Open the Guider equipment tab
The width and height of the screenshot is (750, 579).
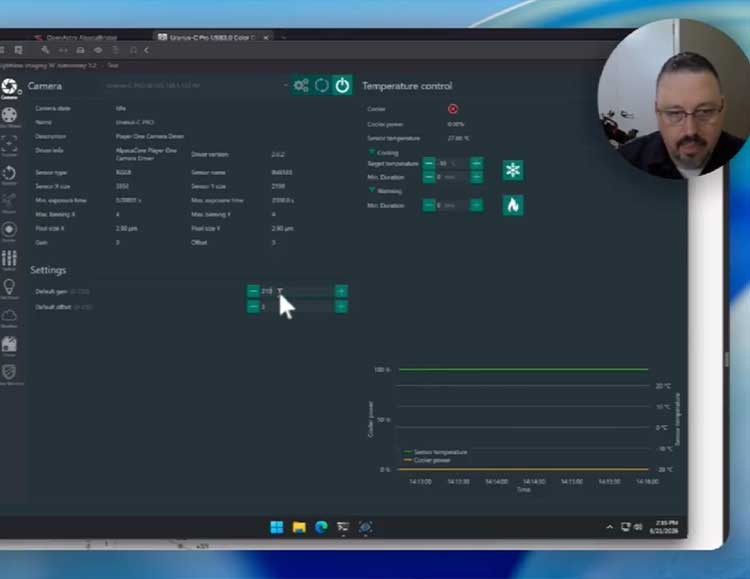9,231
